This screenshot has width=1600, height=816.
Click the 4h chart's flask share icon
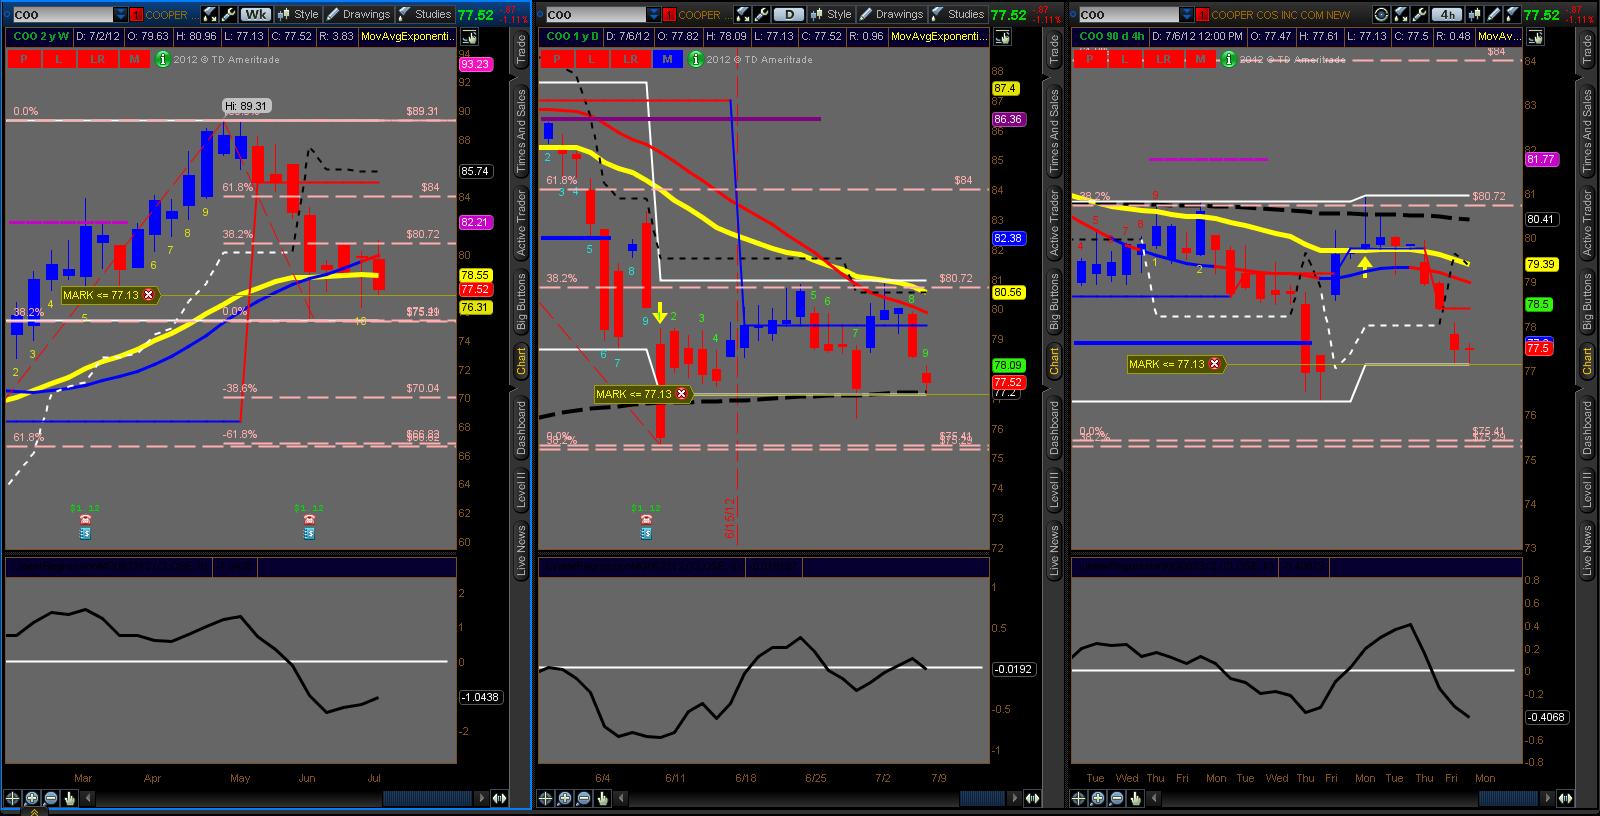coord(1400,15)
